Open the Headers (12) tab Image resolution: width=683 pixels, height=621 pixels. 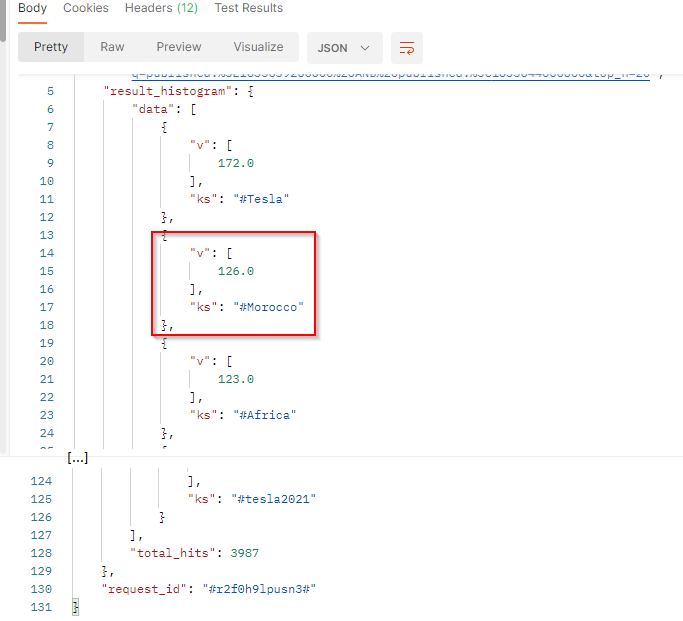(x=161, y=8)
